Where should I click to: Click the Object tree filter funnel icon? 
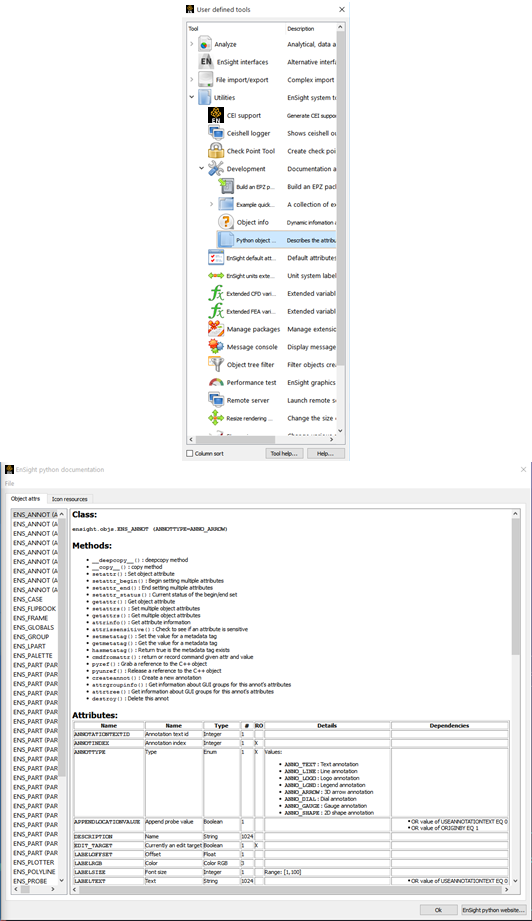point(216,364)
